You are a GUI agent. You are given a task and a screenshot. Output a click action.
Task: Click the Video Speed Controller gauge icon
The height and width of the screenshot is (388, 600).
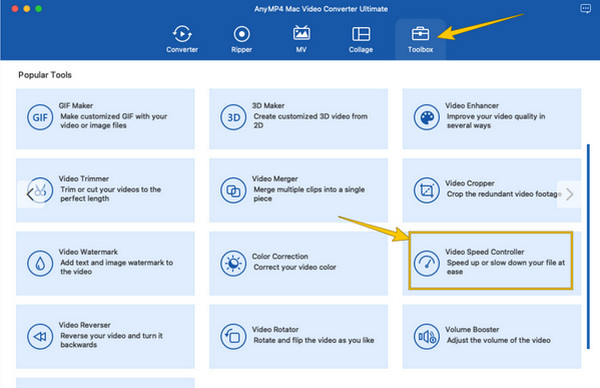pyautogui.click(x=426, y=263)
